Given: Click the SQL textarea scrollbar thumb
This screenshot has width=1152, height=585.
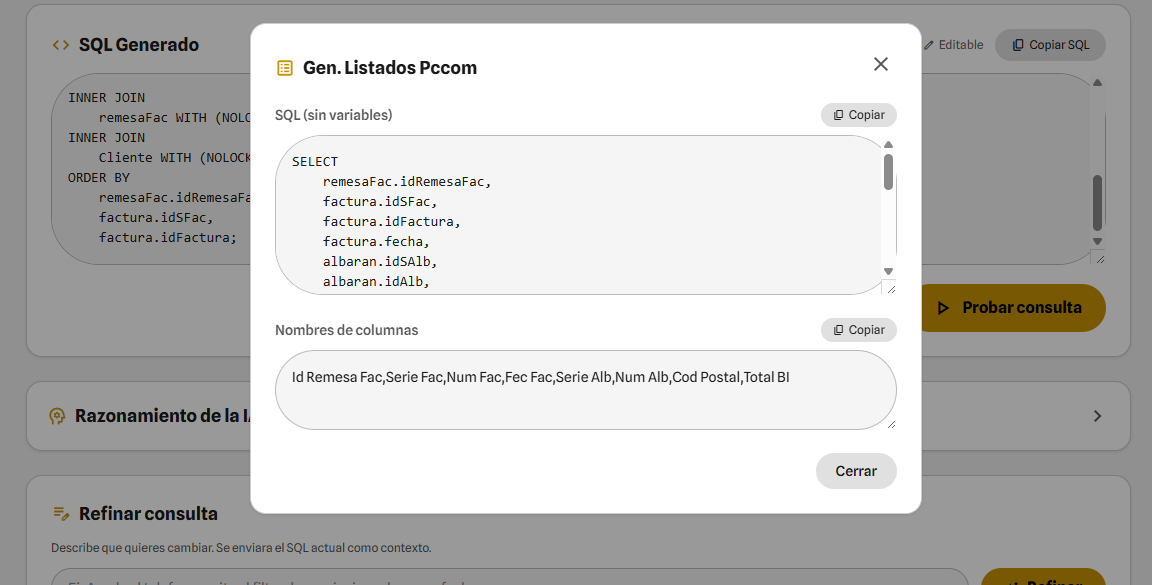Looking at the screenshot, I should (x=888, y=172).
